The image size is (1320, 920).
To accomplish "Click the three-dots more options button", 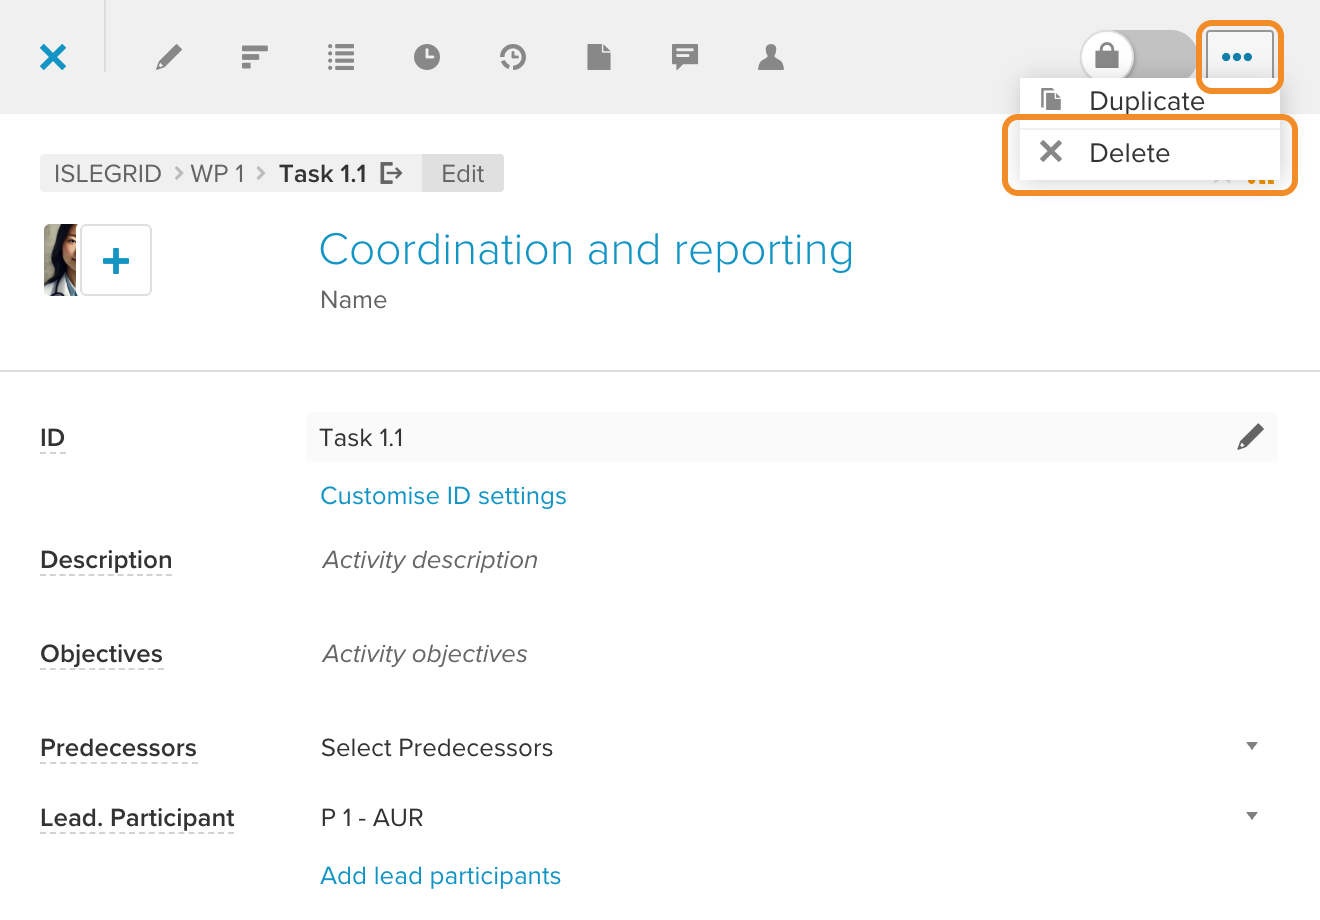I will click(x=1238, y=57).
